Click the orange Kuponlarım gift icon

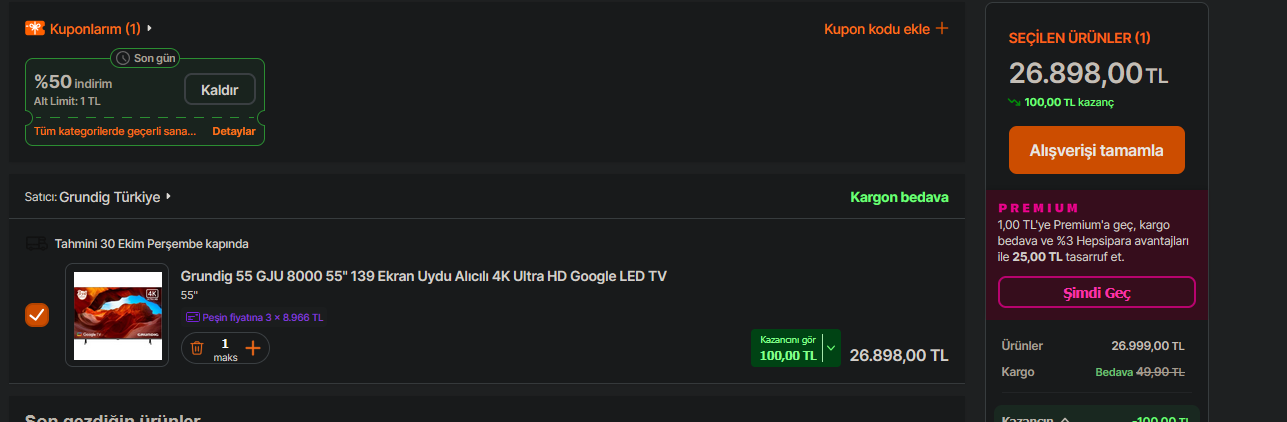(35, 29)
